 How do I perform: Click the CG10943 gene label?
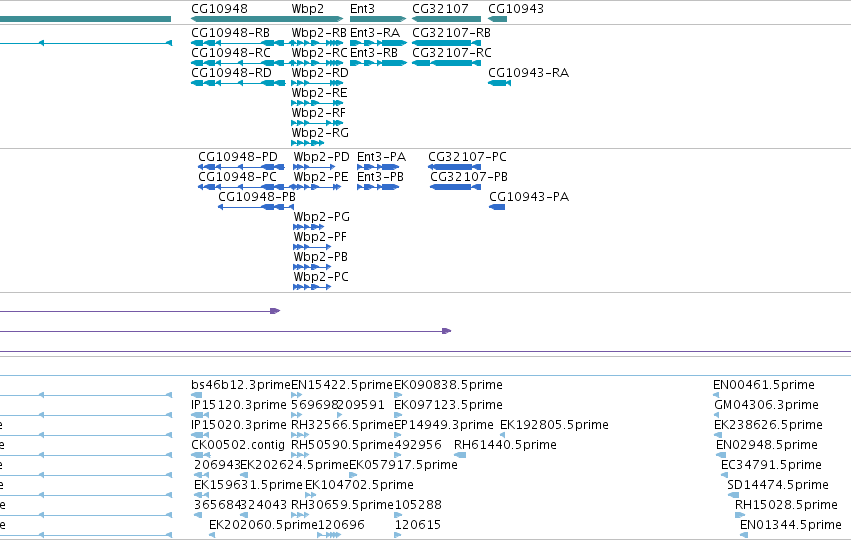tap(516, 9)
